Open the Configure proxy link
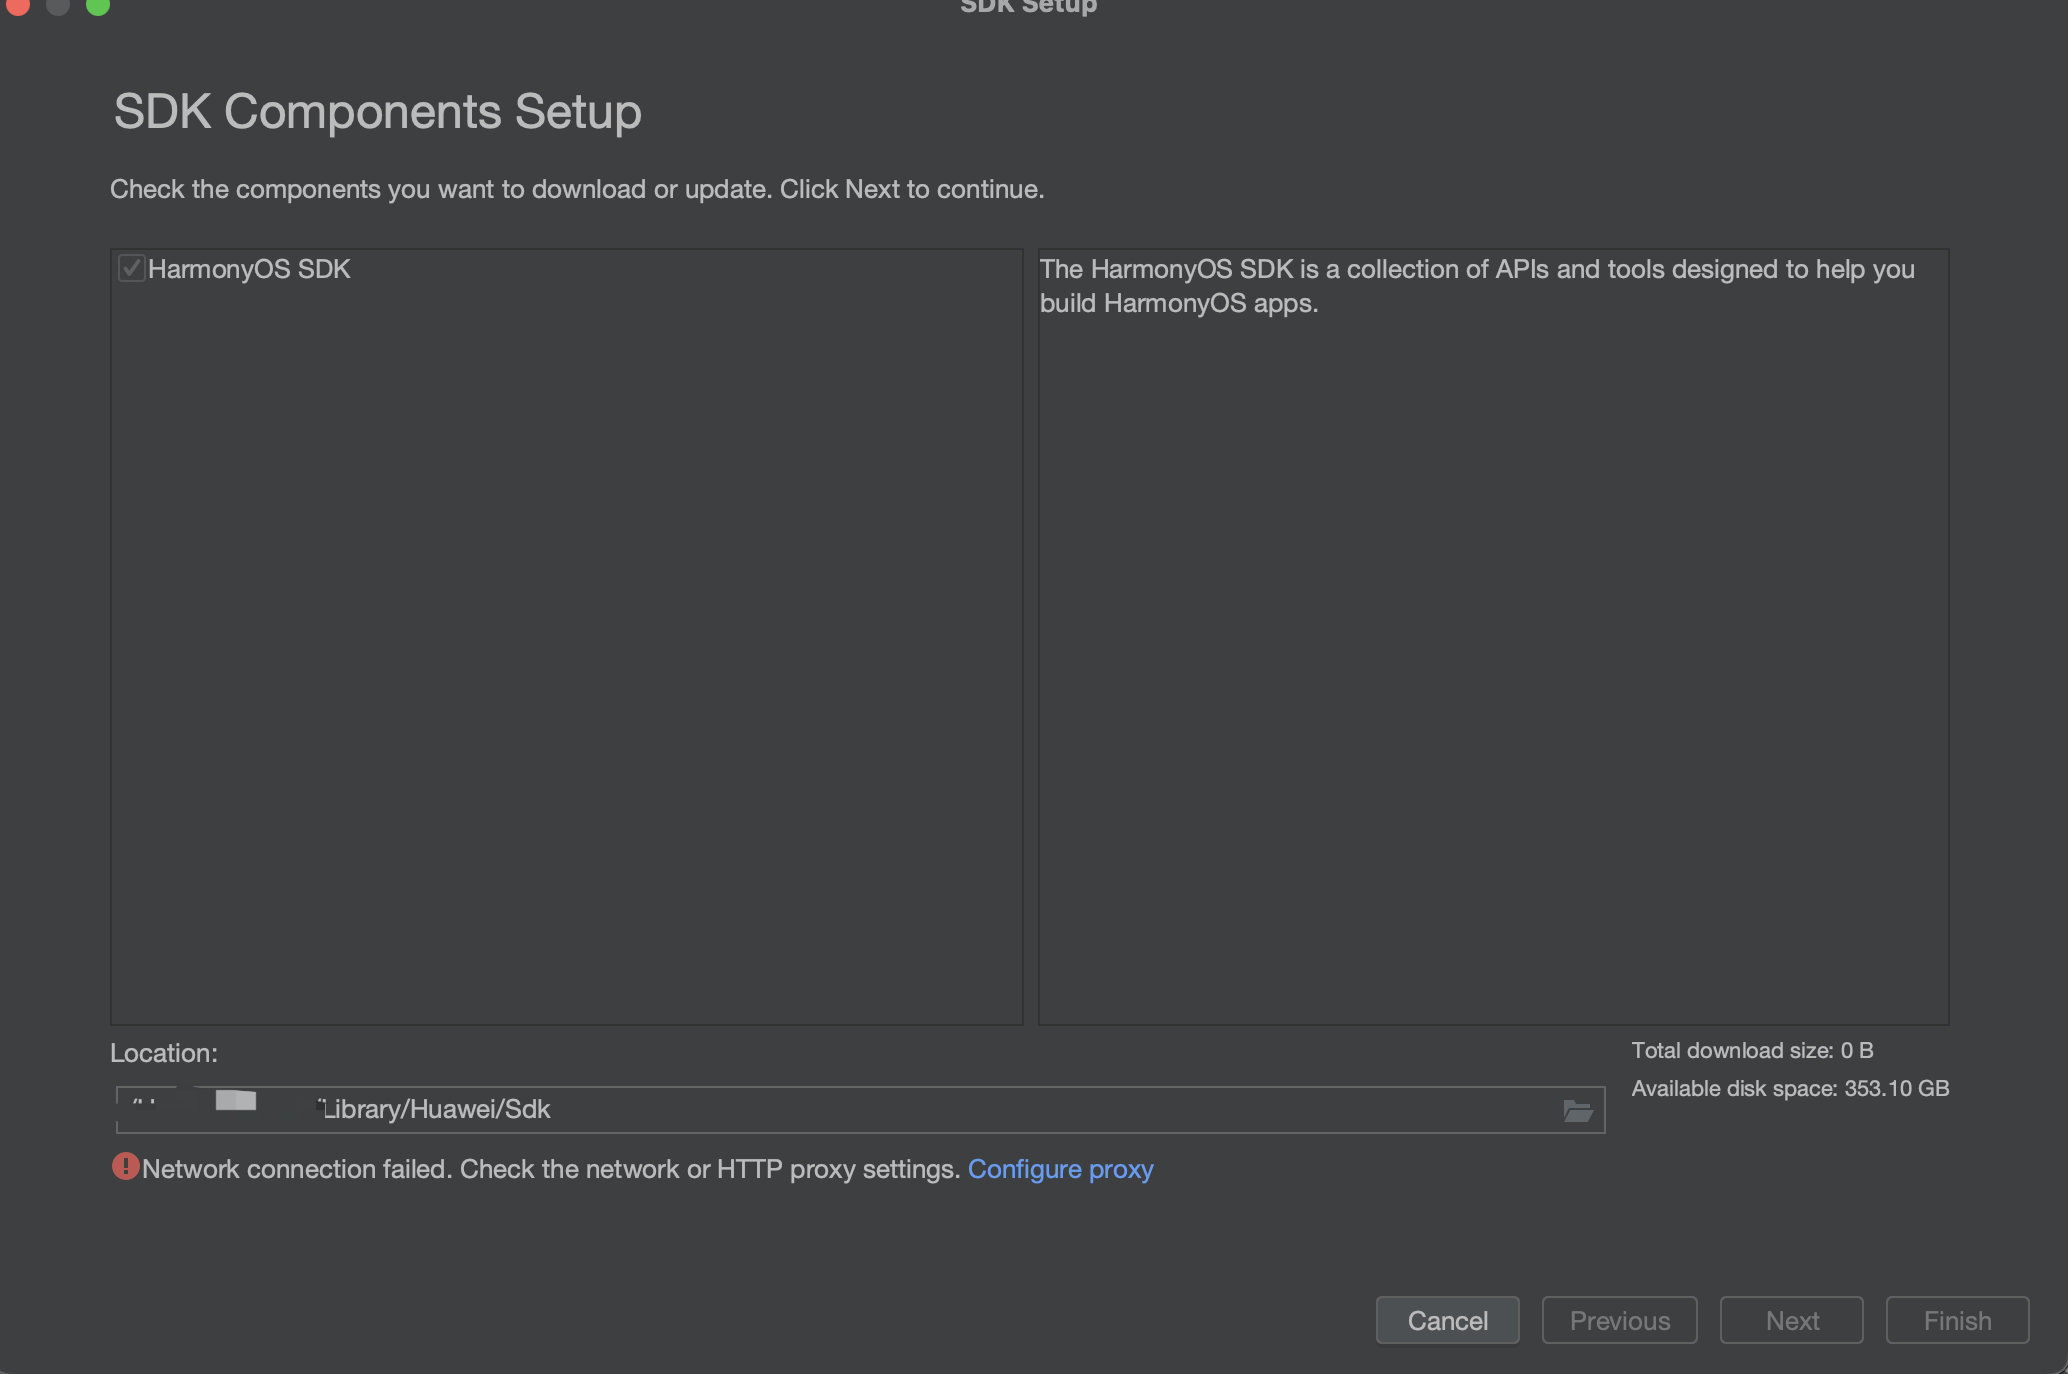 [1060, 1168]
